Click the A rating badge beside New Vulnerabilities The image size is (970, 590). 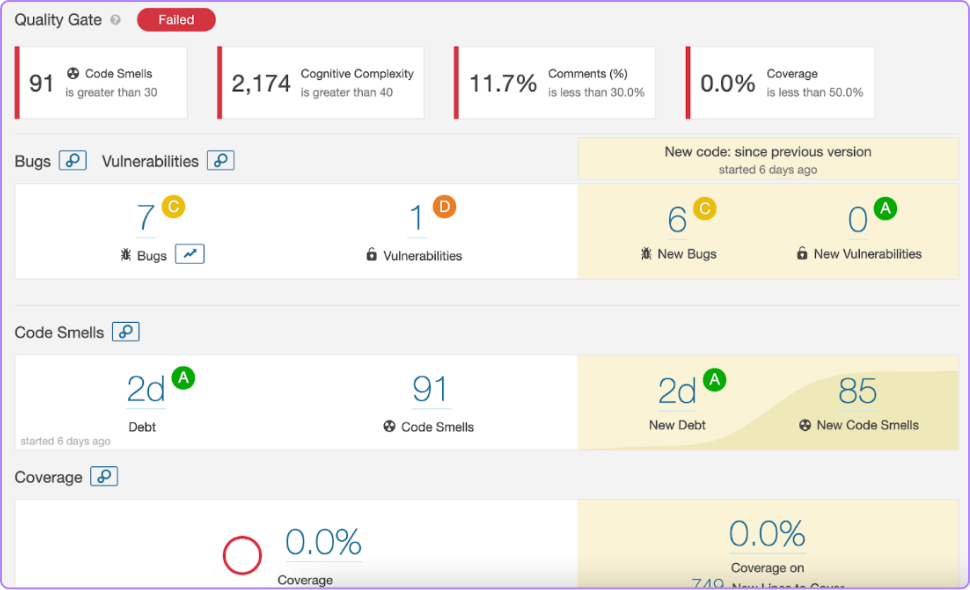point(885,208)
